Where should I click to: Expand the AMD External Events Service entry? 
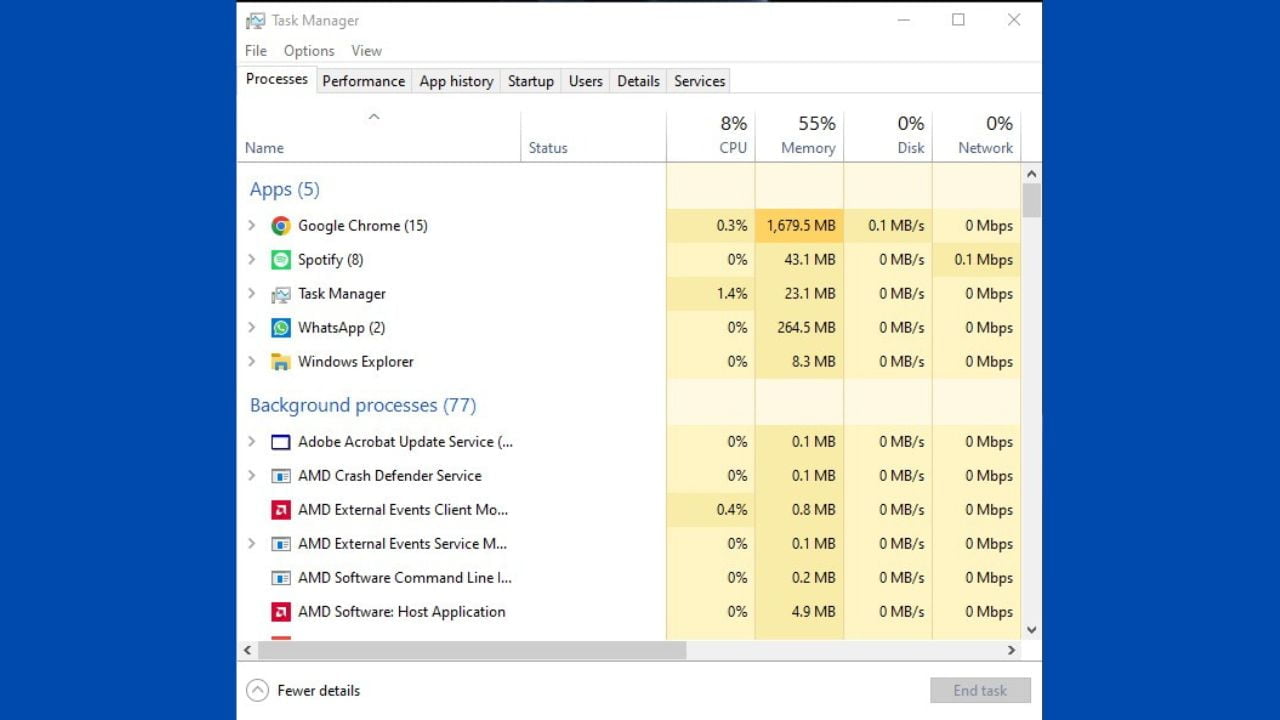coord(252,544)
